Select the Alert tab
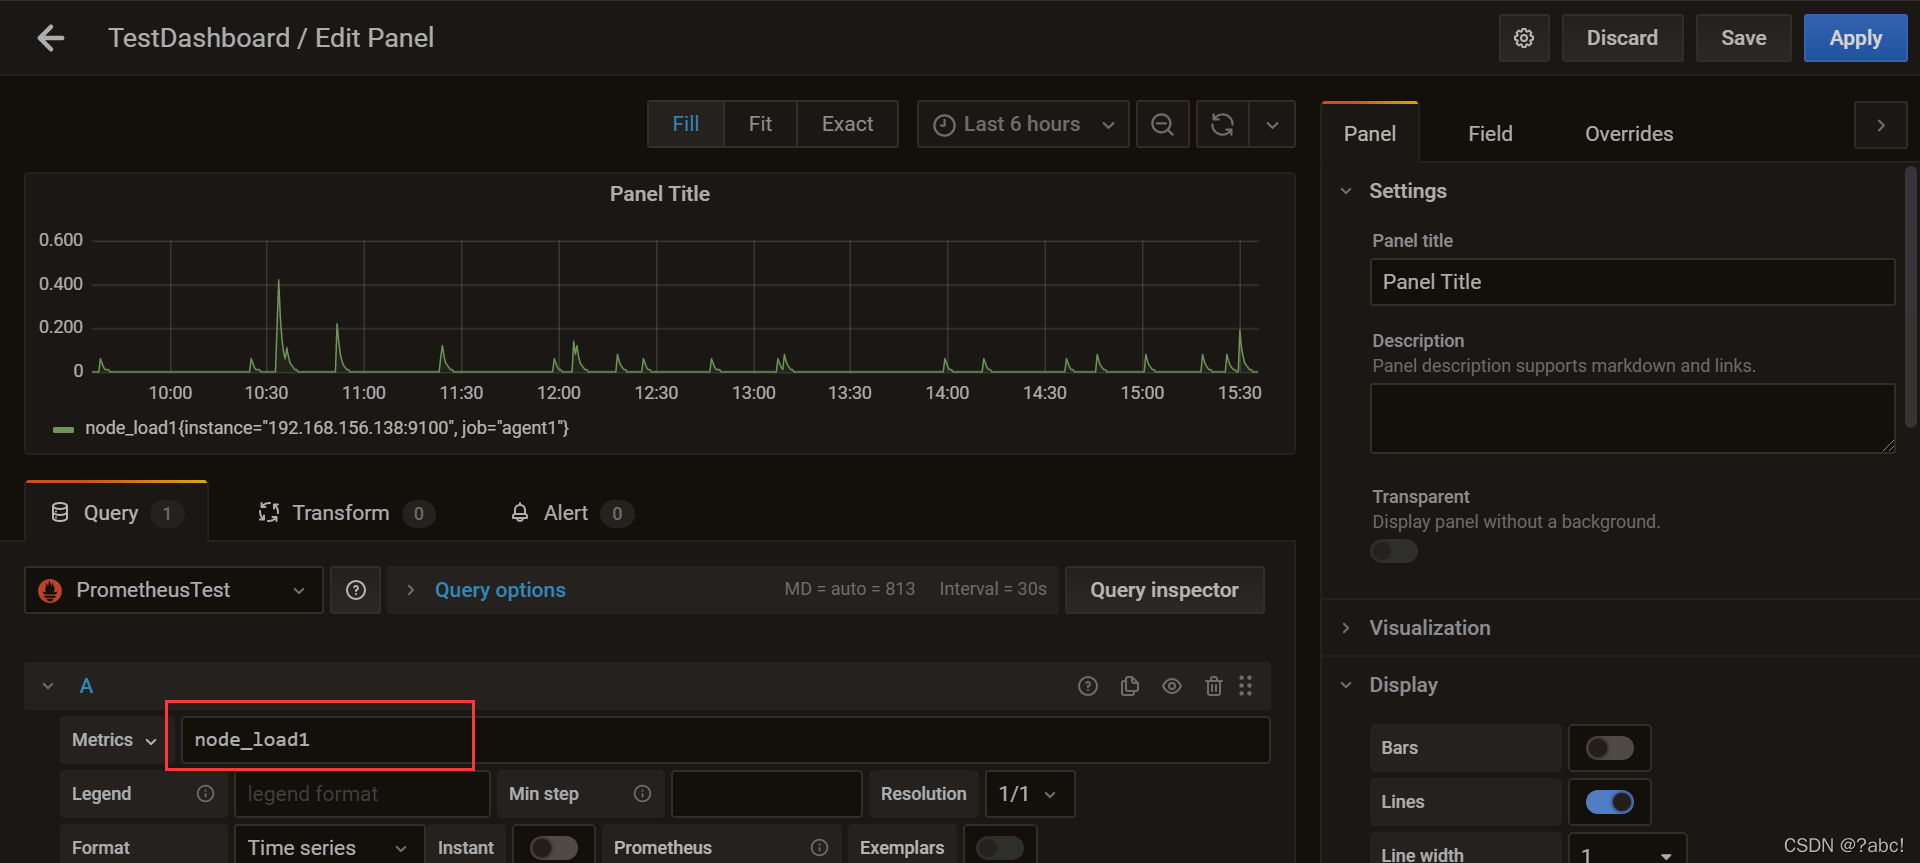The height and width of the screenshot is (863, 1920). [571, 513]
